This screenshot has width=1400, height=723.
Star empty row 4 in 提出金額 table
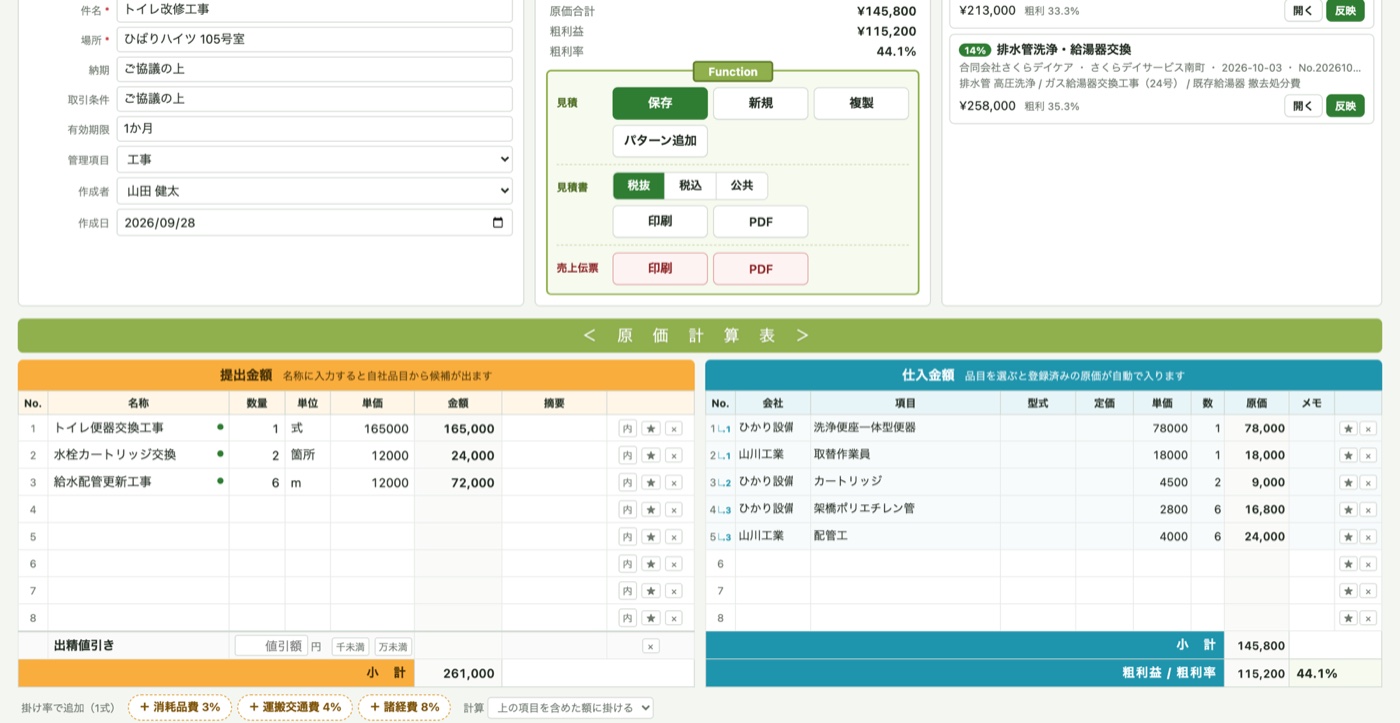651,509
